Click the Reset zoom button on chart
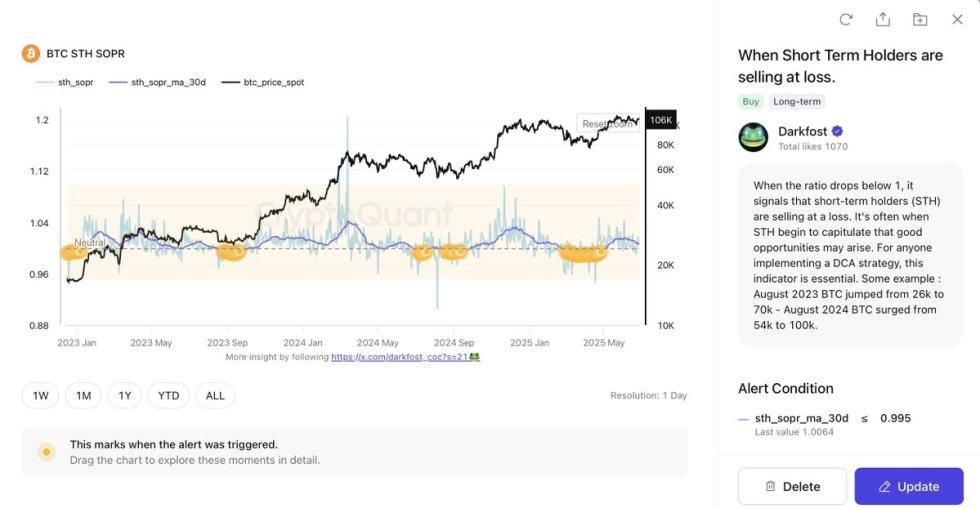980x508 pixels. click(606, 124)
